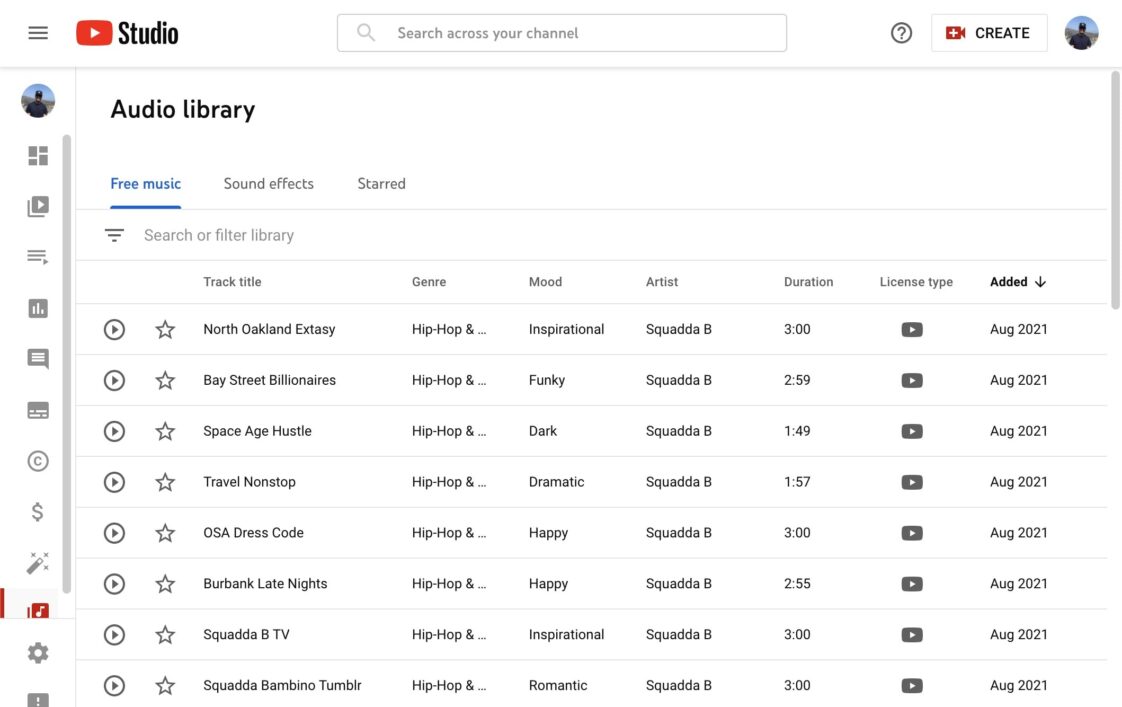Click the search across your channel field

tap(562, 32)
